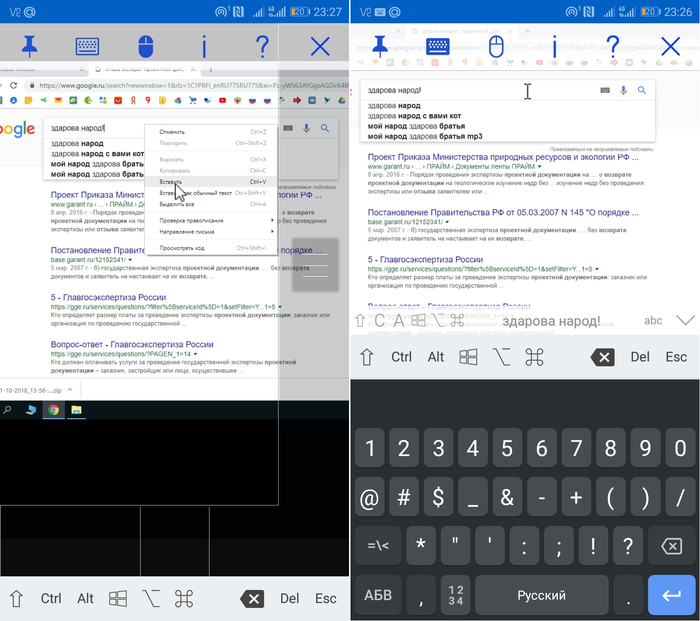Tap the pin icon in left screenshot toolbar
Screen dimensions: 700x621
pos(29,46)
